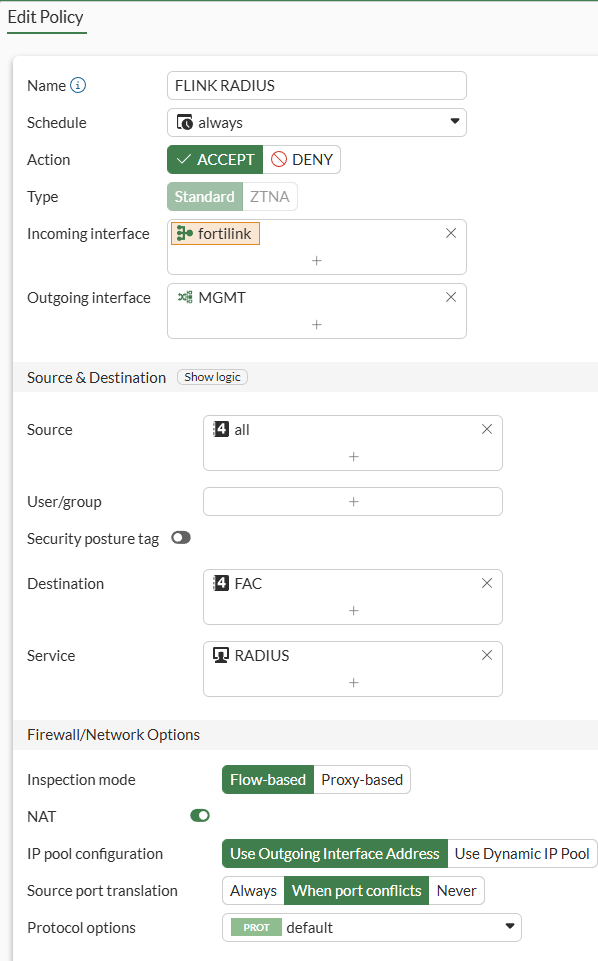598x961 pixels.
Task: Select Use Dynamic IP Pool
Action: point(522,853)
